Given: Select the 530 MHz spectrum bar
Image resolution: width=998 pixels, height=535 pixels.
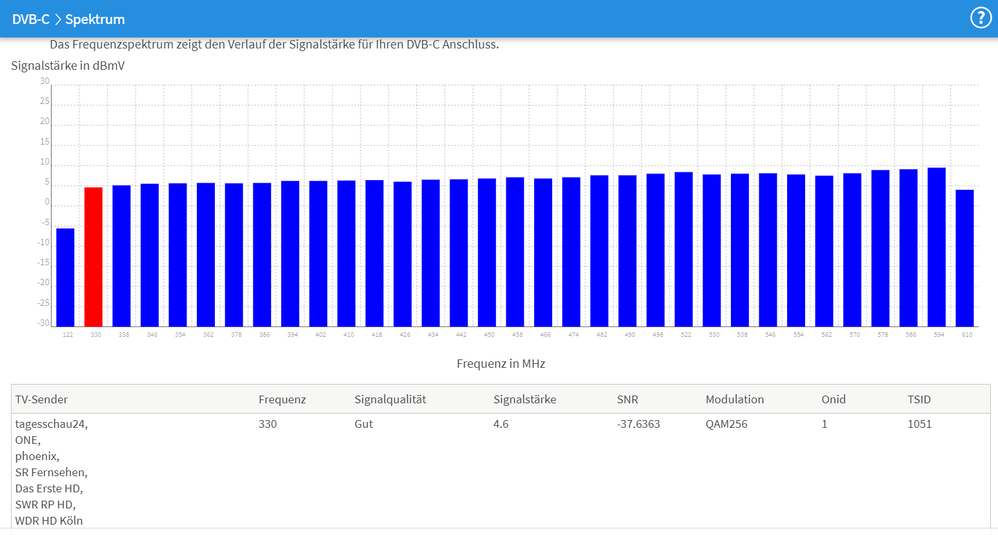Looking at the screenshot, I should [x=712, y=251].
